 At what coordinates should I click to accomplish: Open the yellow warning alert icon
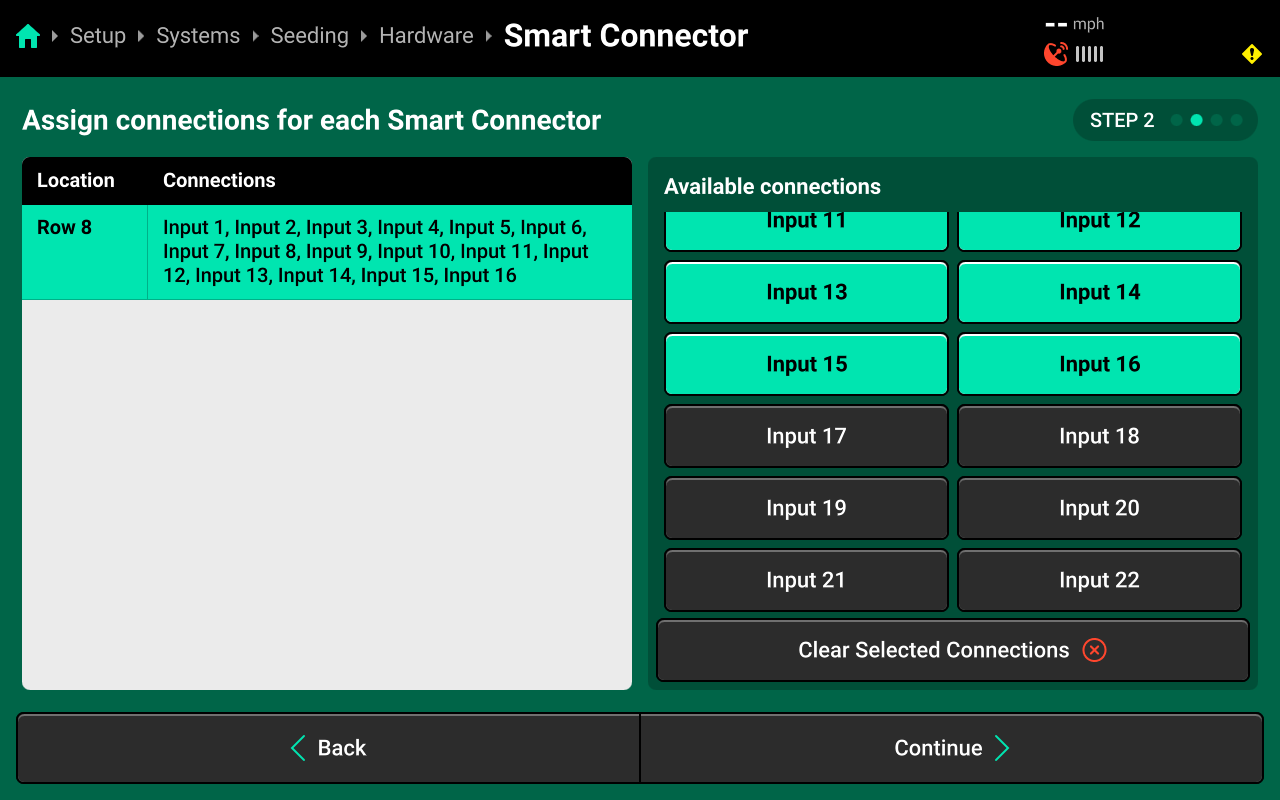(x=1251, y=54)
